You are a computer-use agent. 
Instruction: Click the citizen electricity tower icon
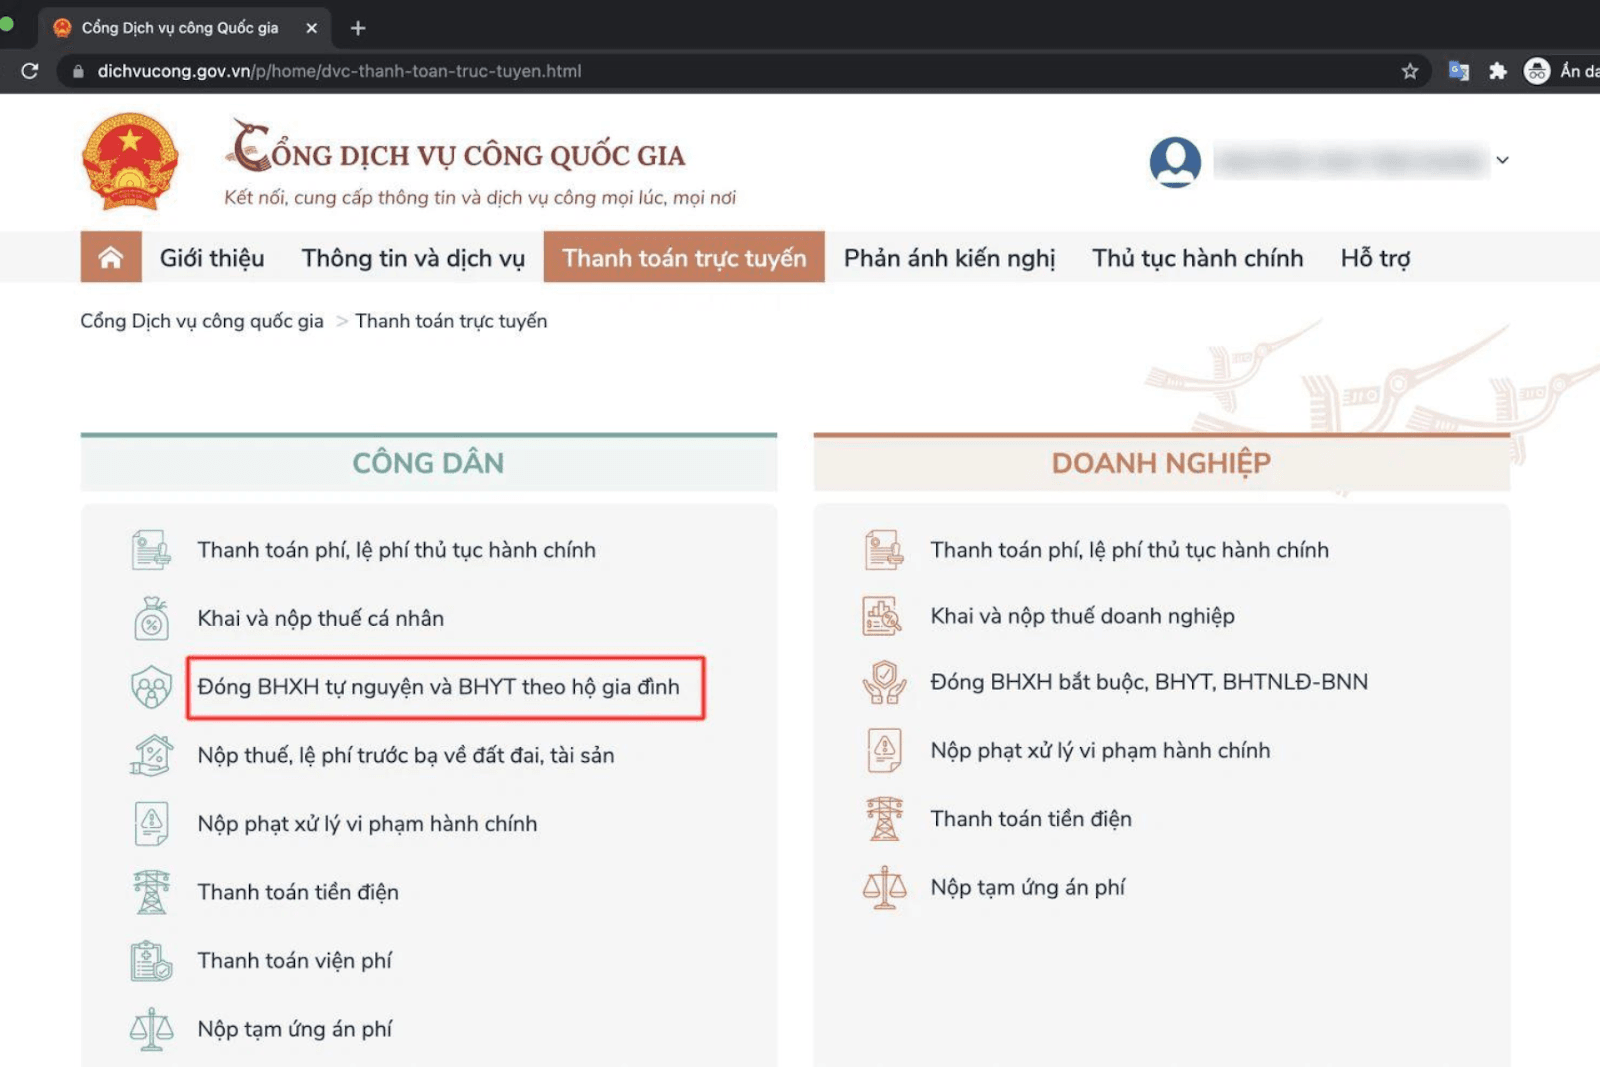pos(151,892)
